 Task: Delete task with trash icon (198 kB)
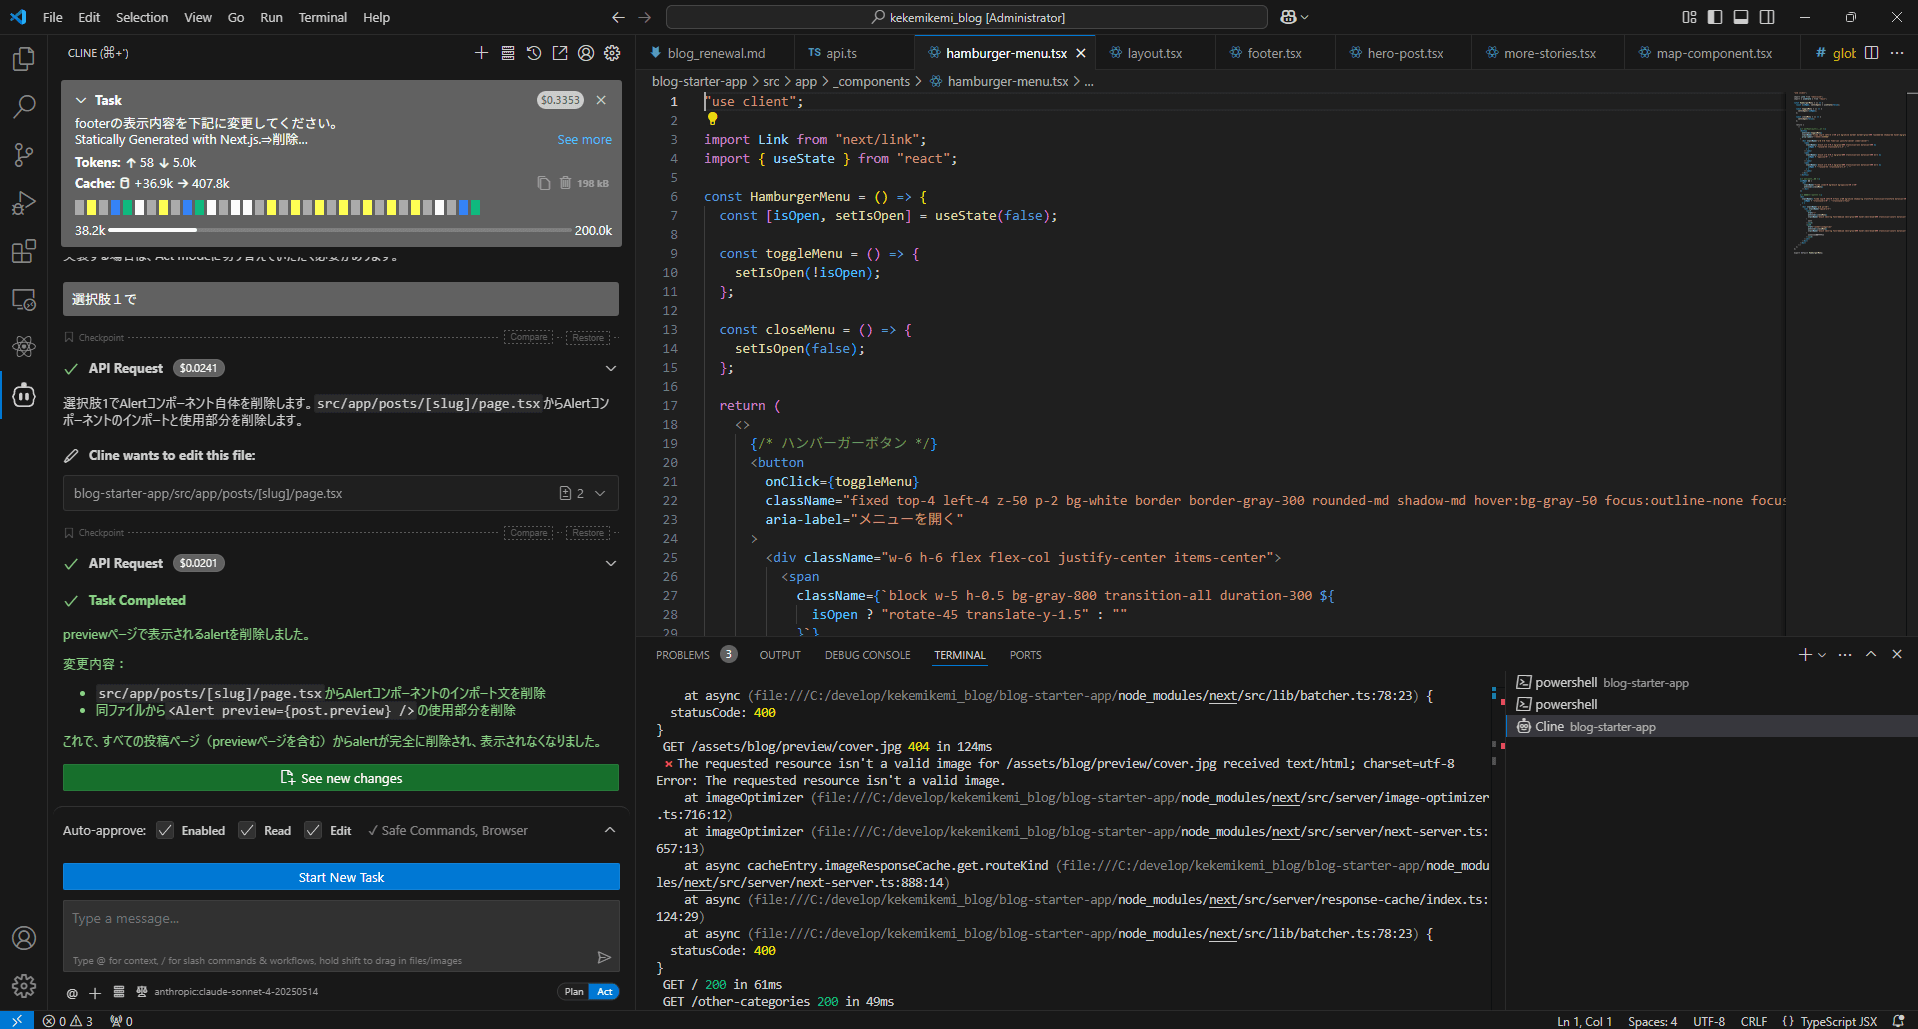click(x=565, y=183)
